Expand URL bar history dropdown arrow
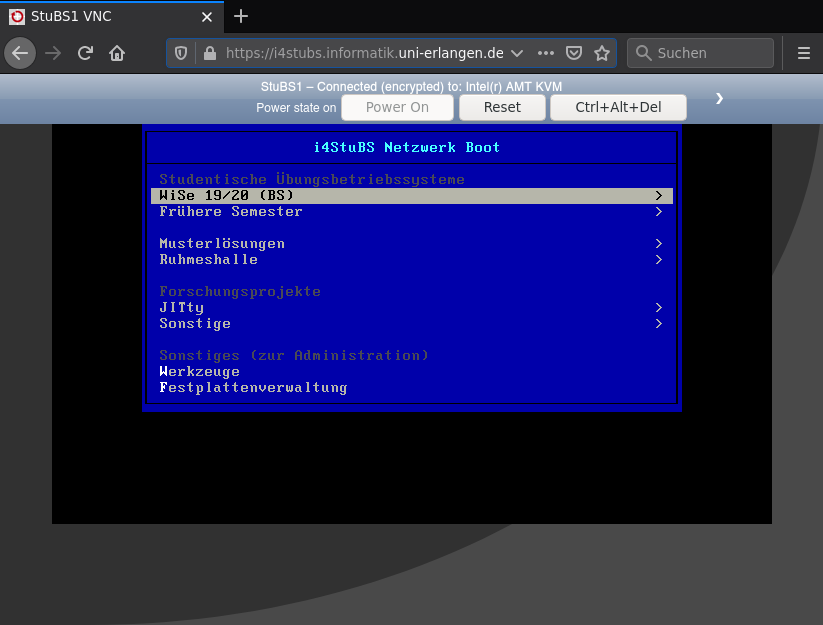Image resolution: width=823 pixels, height=625 pixels. tap(516, 53)
